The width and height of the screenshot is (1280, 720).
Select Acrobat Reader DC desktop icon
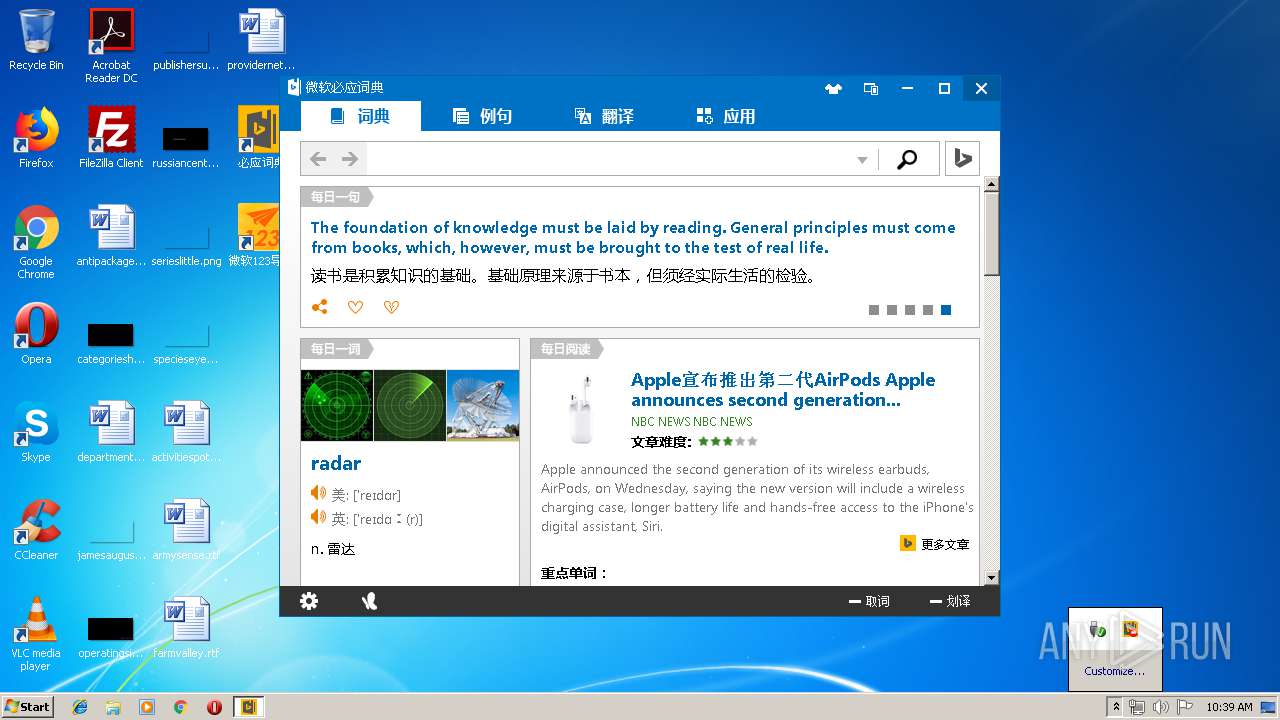pyautogui.click(x=111, y=45)
